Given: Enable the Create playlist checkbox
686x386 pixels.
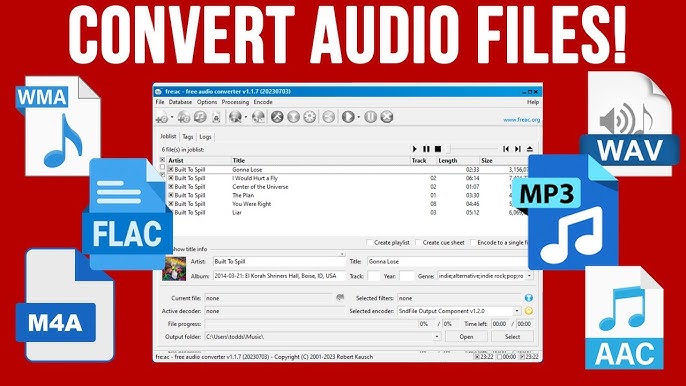Looking at the screenshot, I should coord(369,242).
